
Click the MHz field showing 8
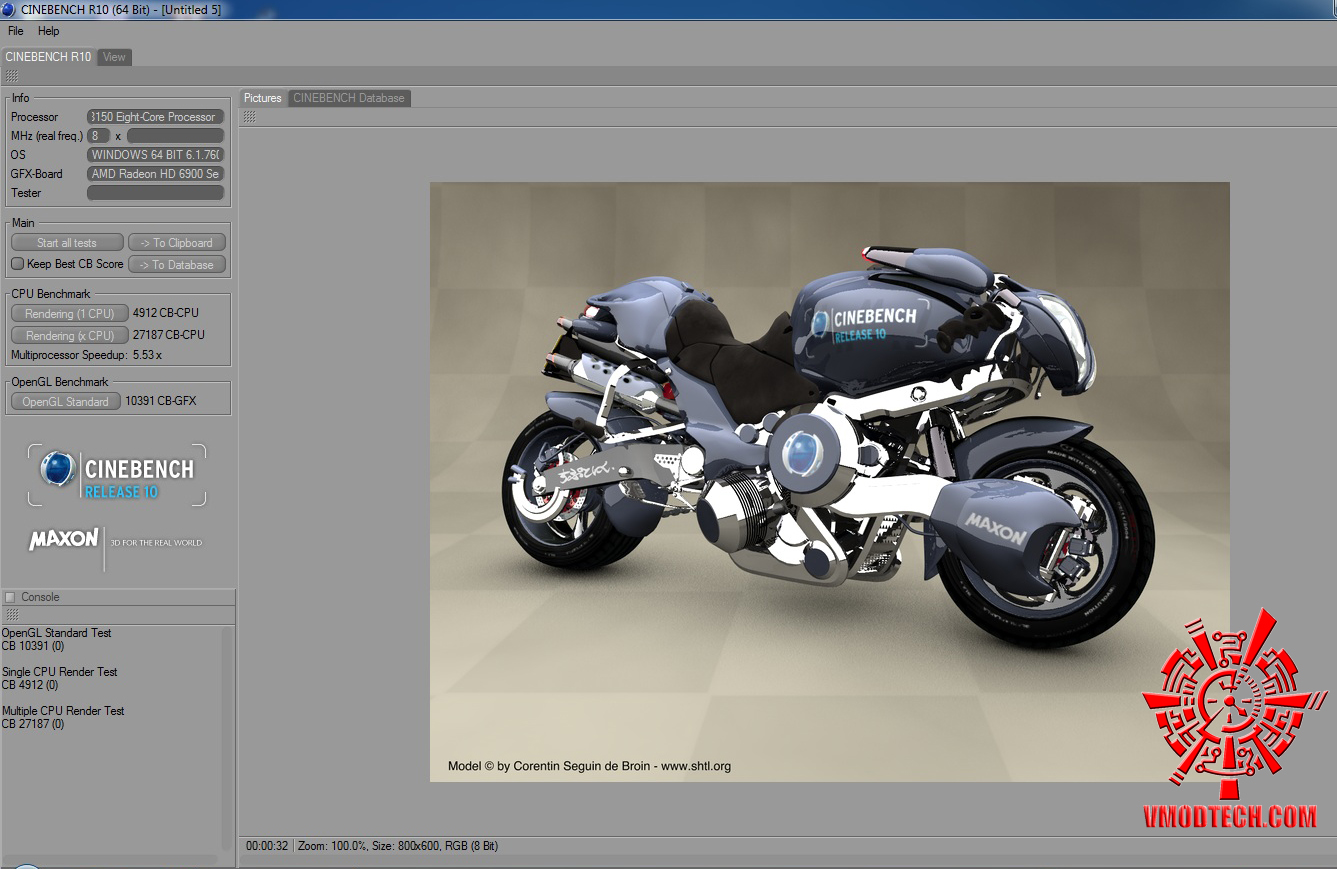pyautogui.click(x=98, y=136)
